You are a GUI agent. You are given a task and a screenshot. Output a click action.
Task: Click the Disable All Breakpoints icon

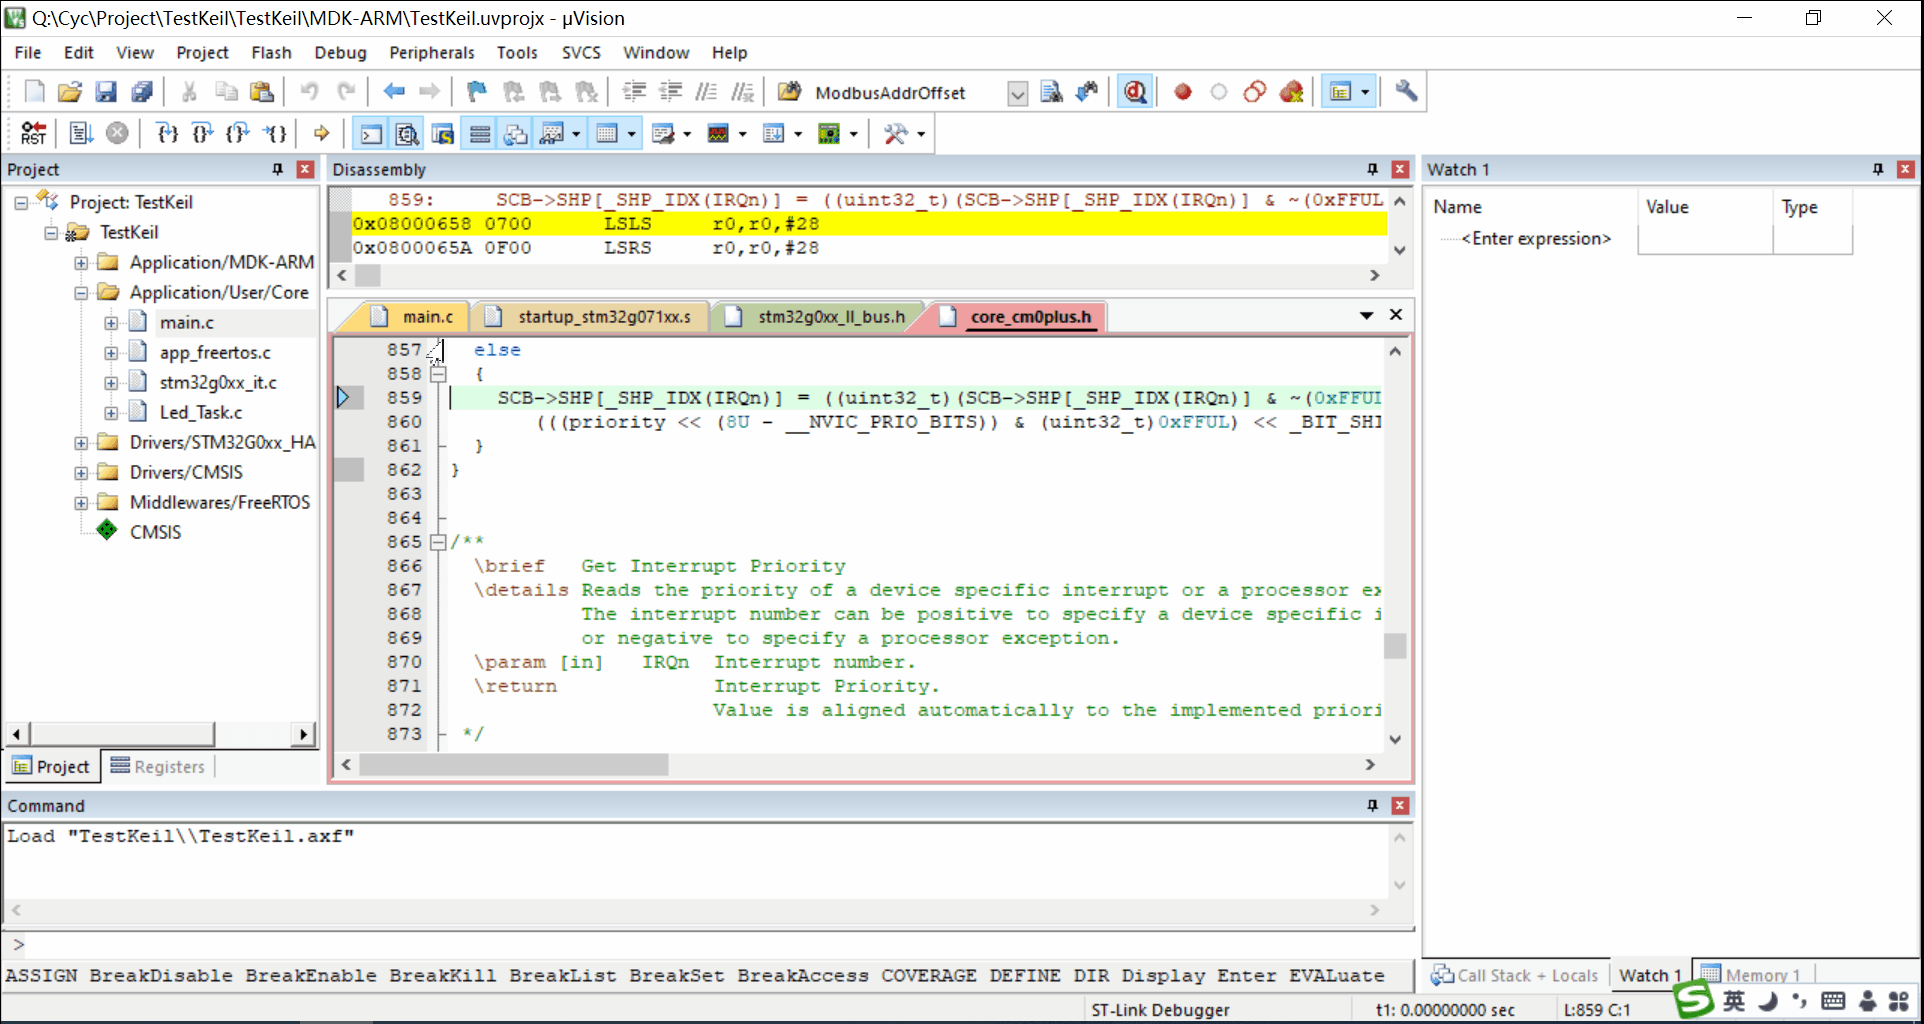click(1255, 92)
